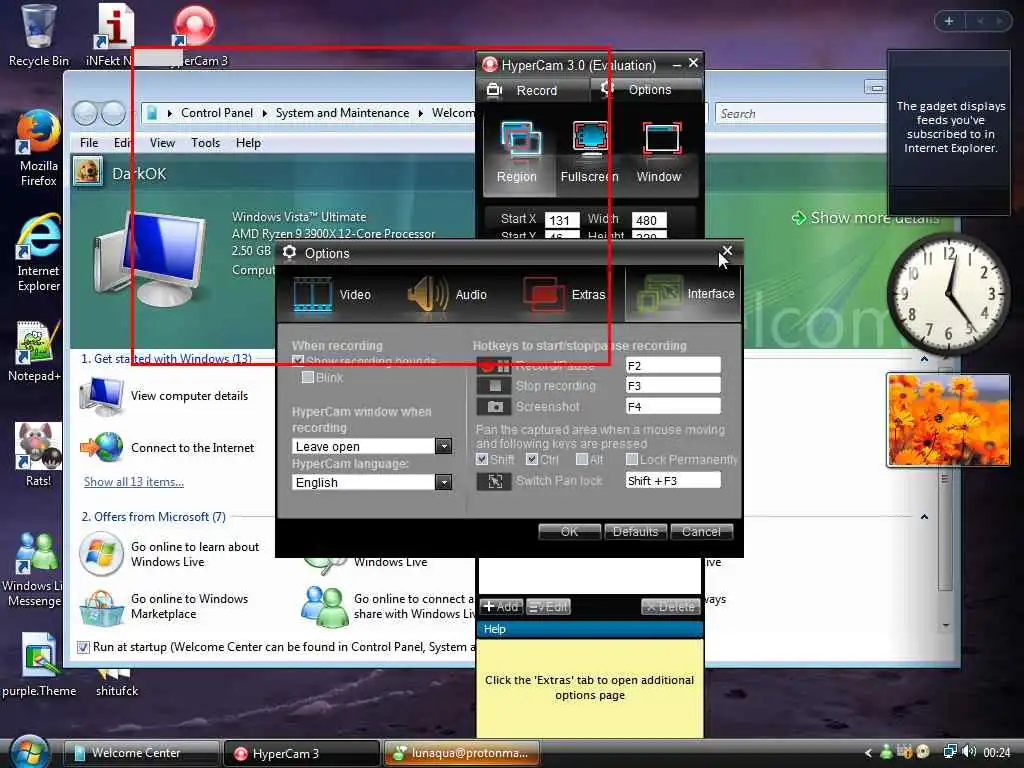Click the Start X value field
Viewport: 1024px width, 768px height.
point(562,220)
